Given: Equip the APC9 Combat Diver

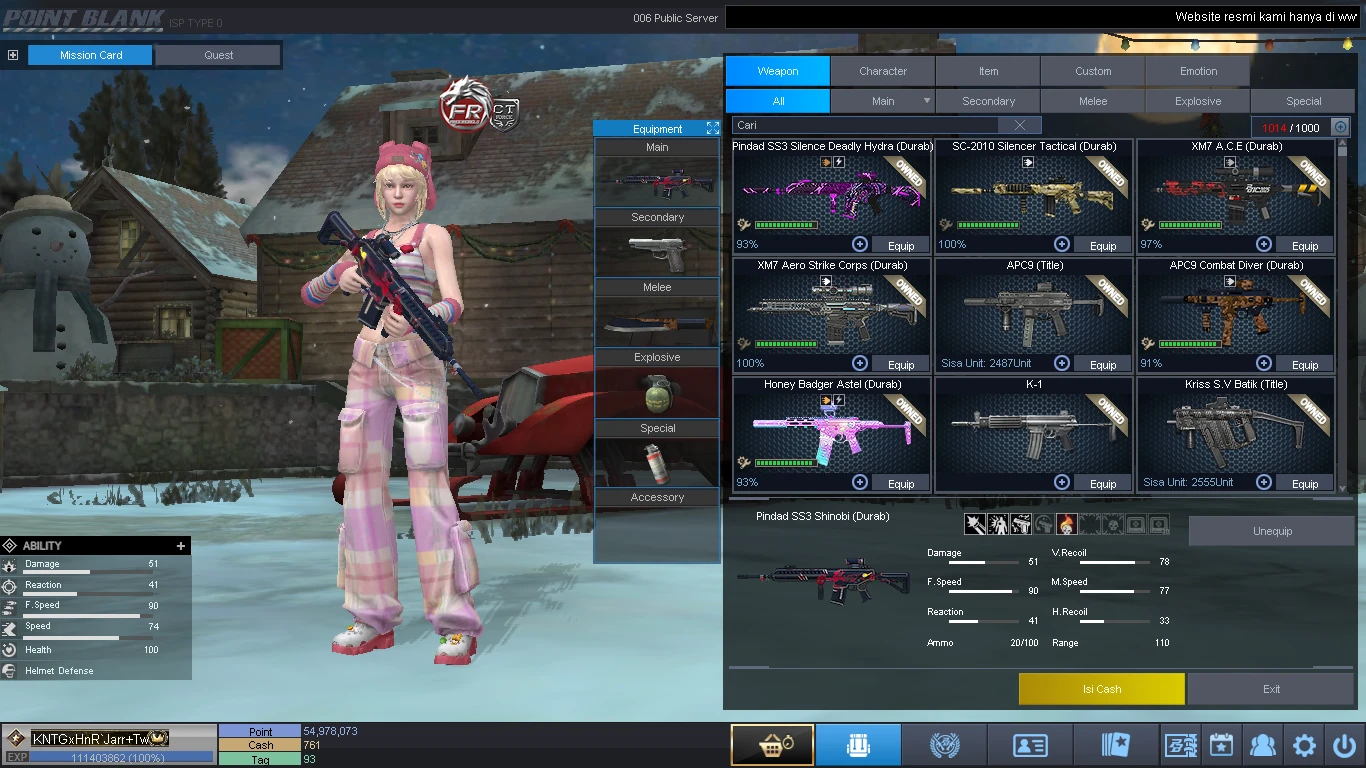Looking at the screenshot, I should (x=1305, y=364).
